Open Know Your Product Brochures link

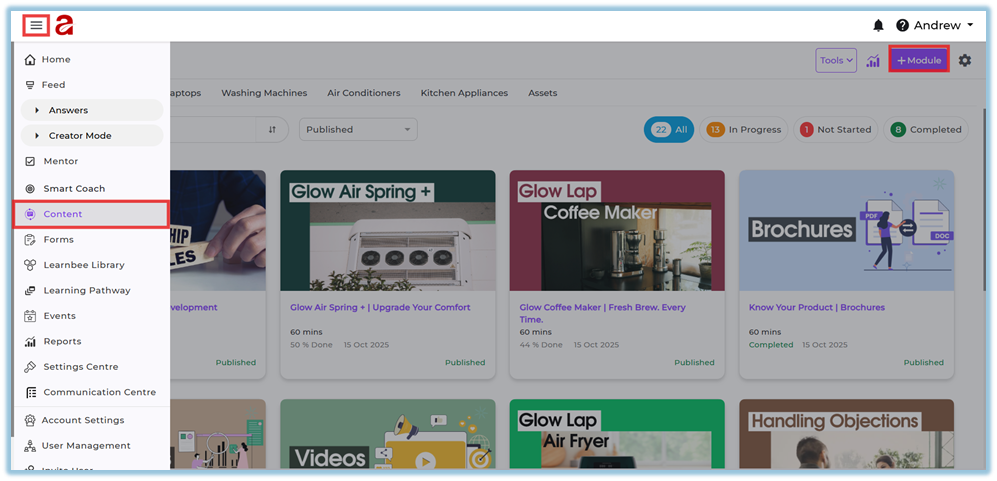816,308
